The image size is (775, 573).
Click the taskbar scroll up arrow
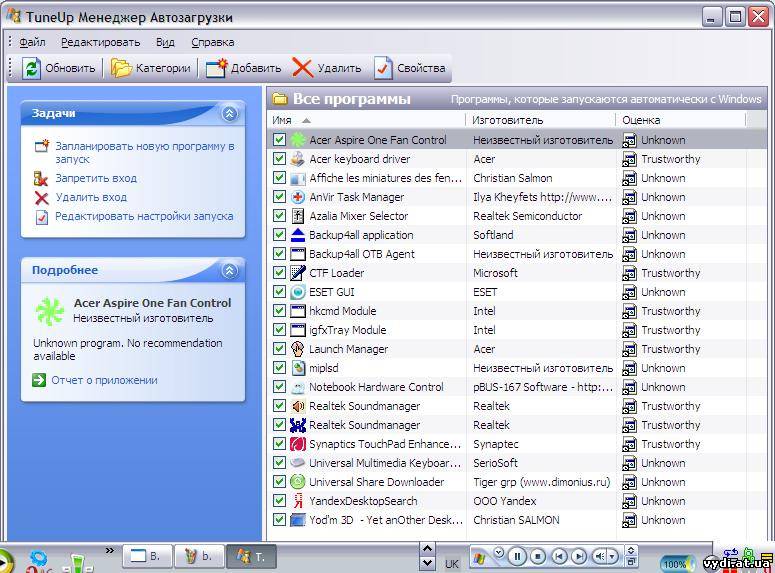tap(427, 548)
